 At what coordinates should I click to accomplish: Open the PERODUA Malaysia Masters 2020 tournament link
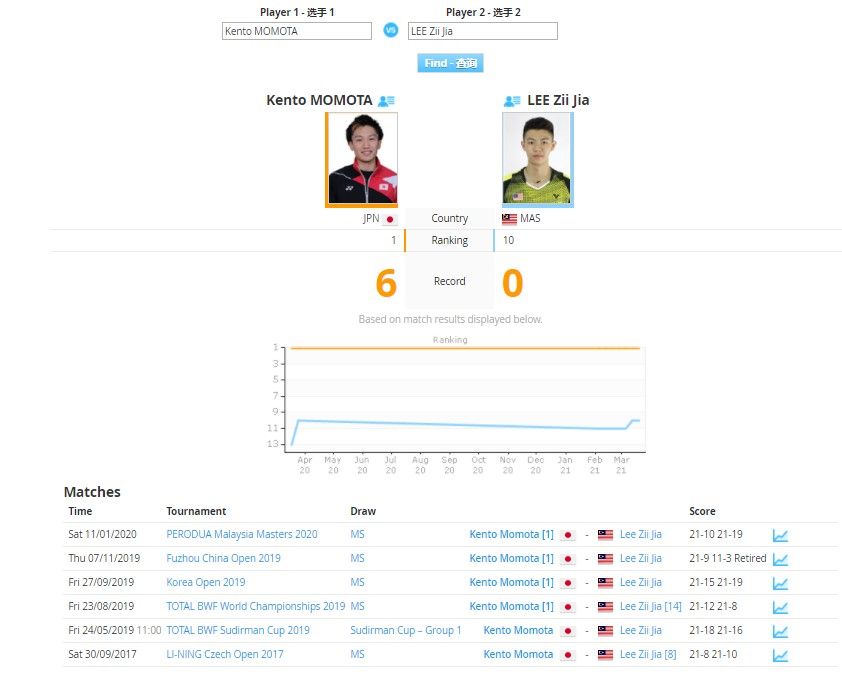point(242,534)
